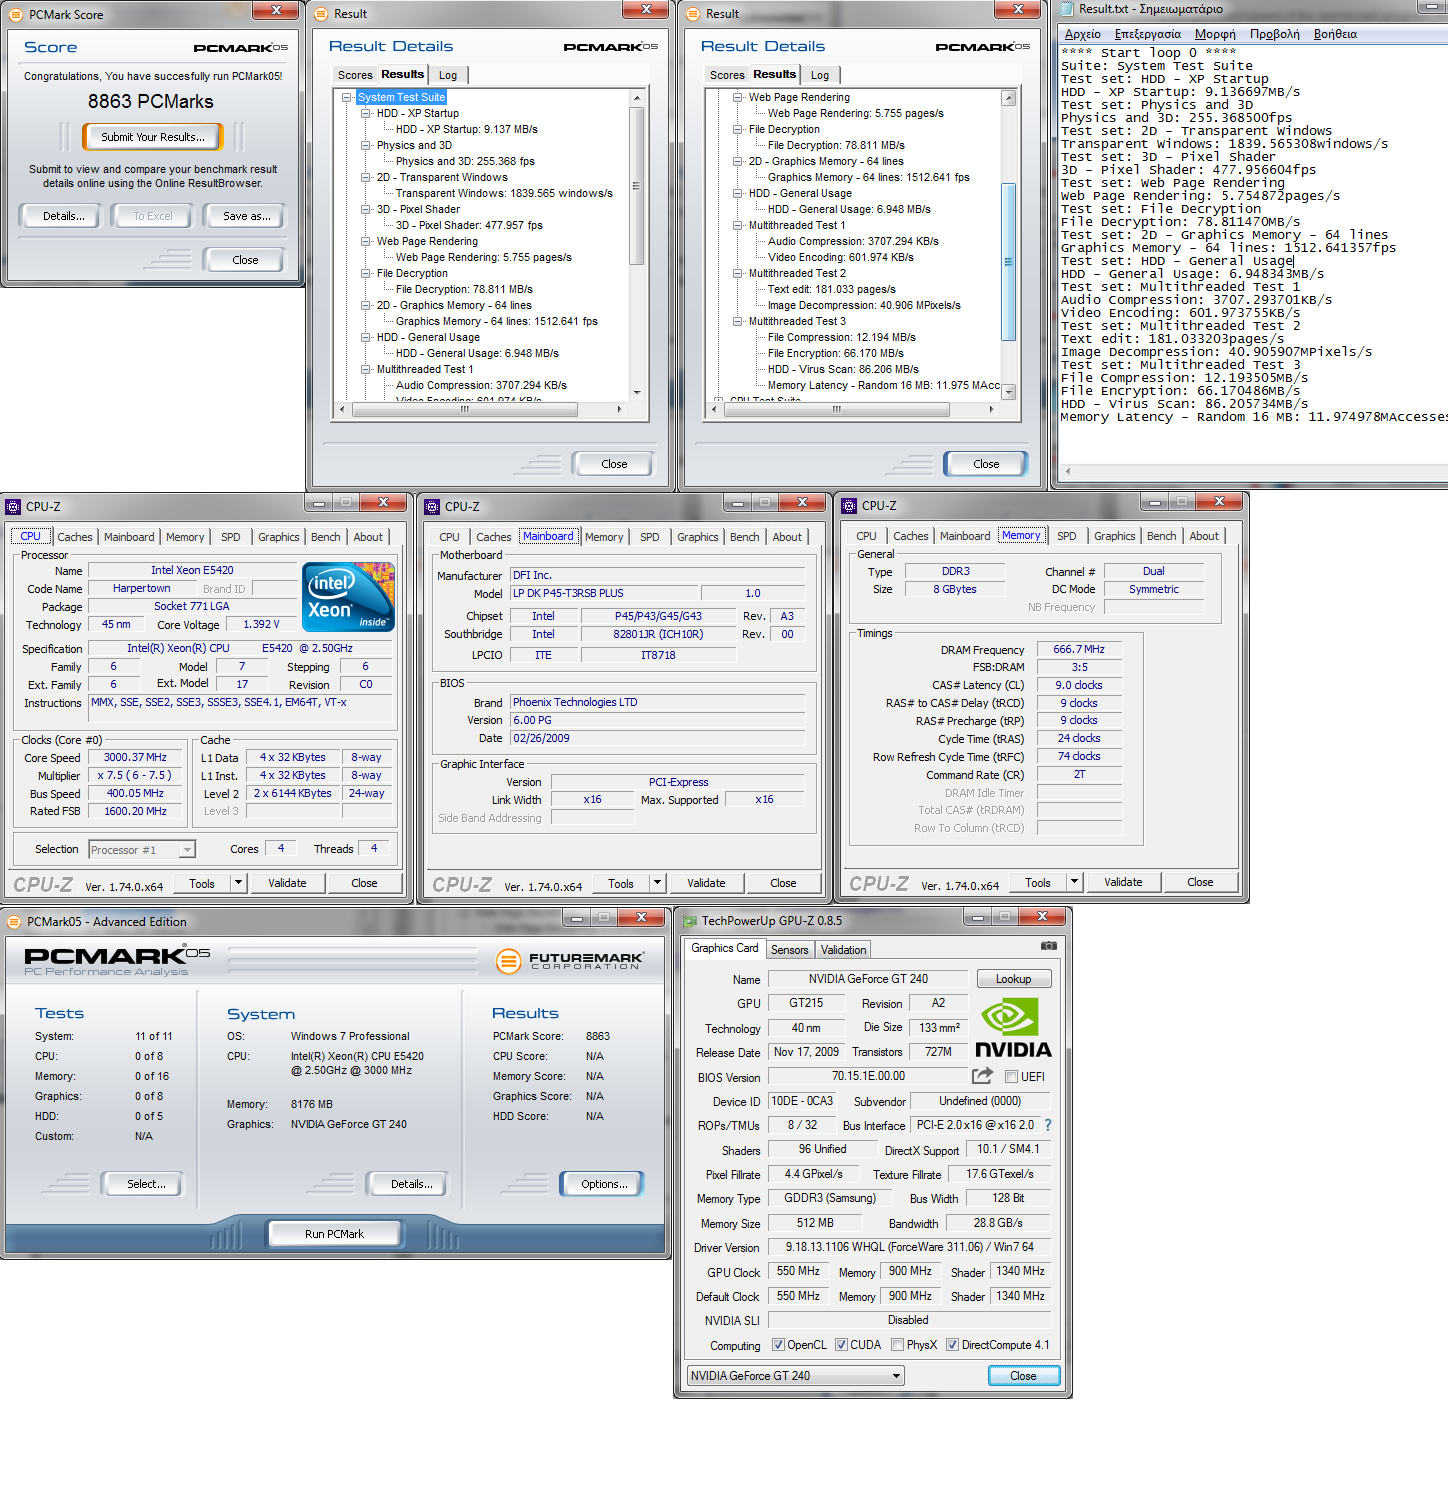This screenshot has width=1448, height=1490.
Task: Click the Bus Interface question mark icon
Action: click(x=1048, y=1125)
